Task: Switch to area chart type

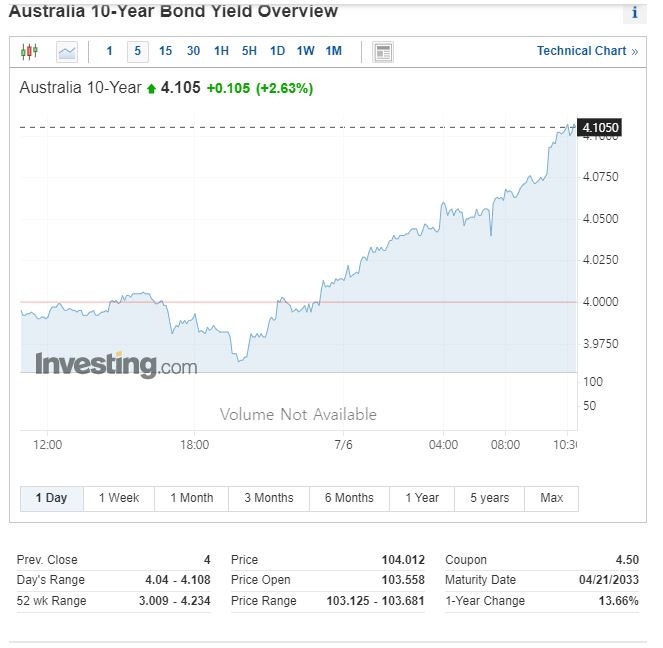Action: coord(67,52)
